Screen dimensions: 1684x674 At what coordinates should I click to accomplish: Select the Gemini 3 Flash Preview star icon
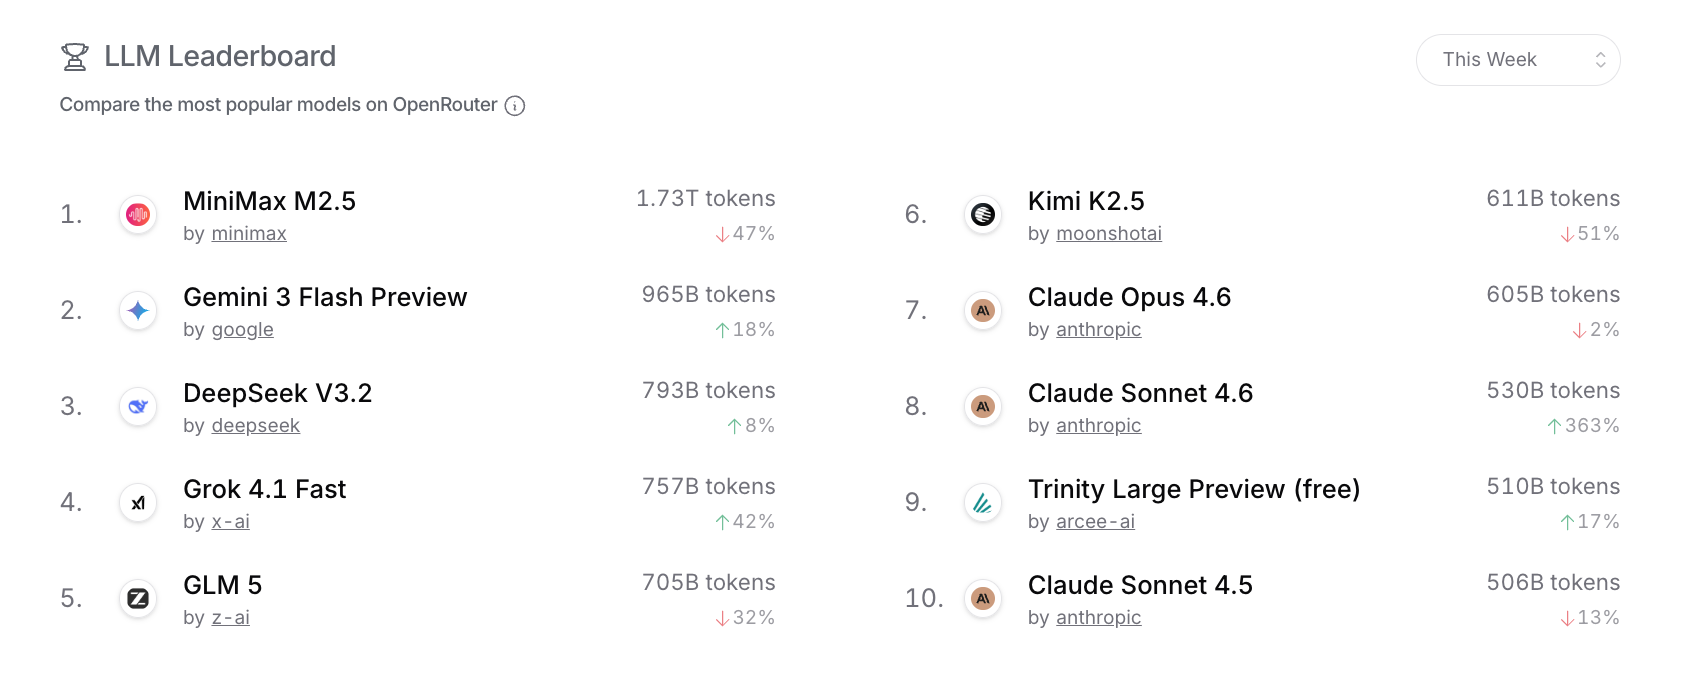(x=137, y=310)
